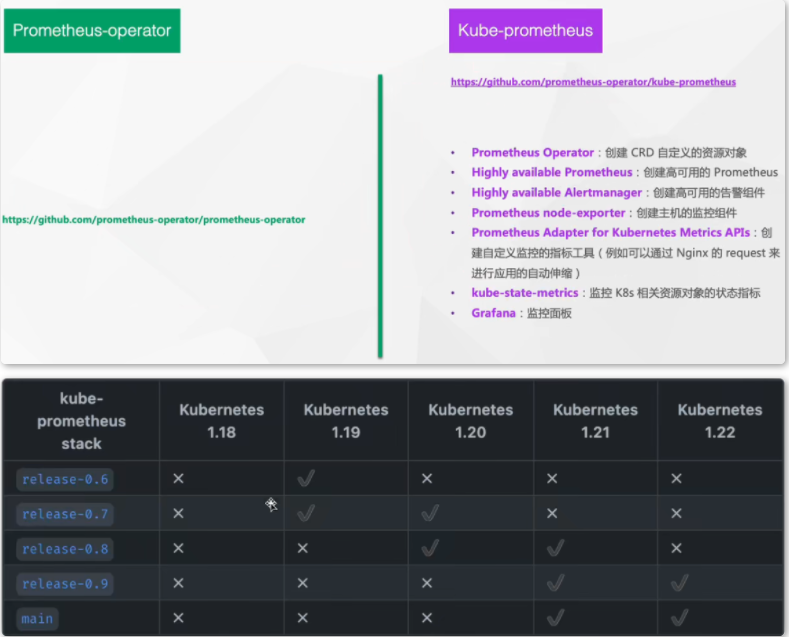Click the Kubernetes 1.21 column header
The height and width of the screenshot is (637, 789).
596,421
